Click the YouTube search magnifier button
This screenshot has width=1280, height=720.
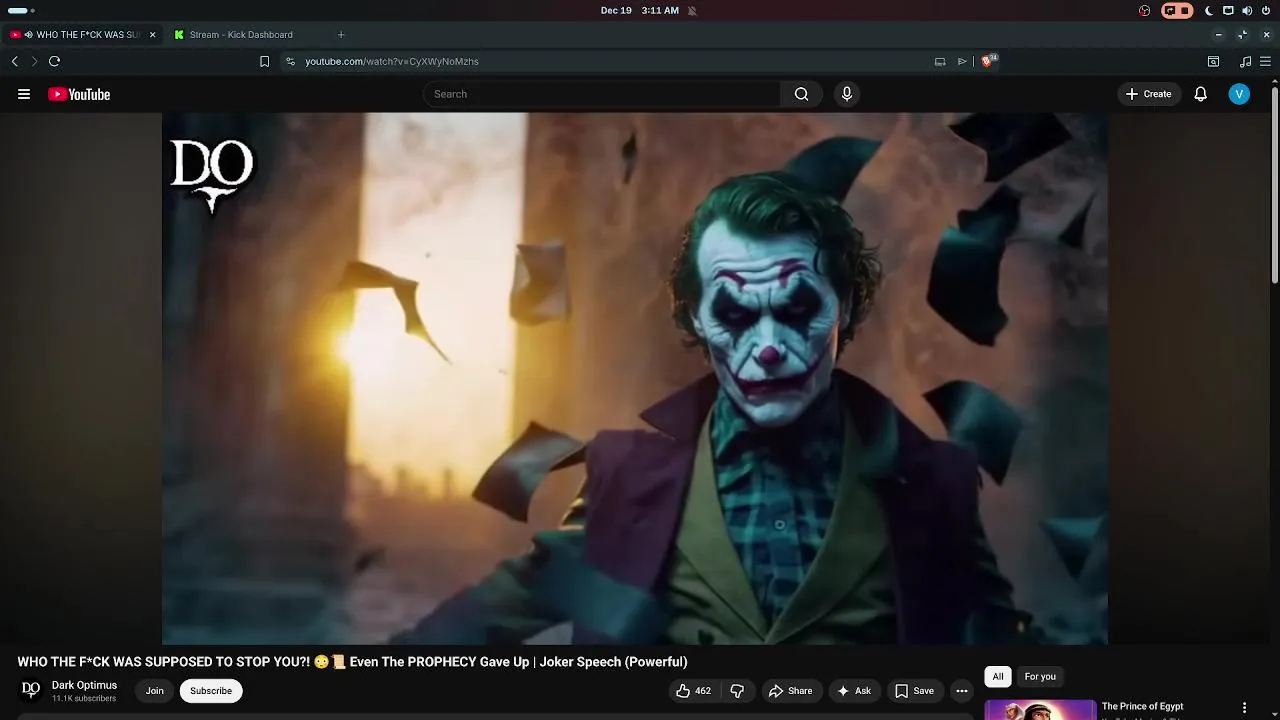[801, 94]
